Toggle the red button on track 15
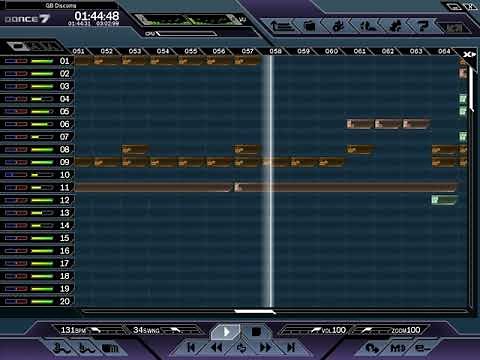Image resolution: width=480 pixels, height=360 pixels. tap(22, 238)
